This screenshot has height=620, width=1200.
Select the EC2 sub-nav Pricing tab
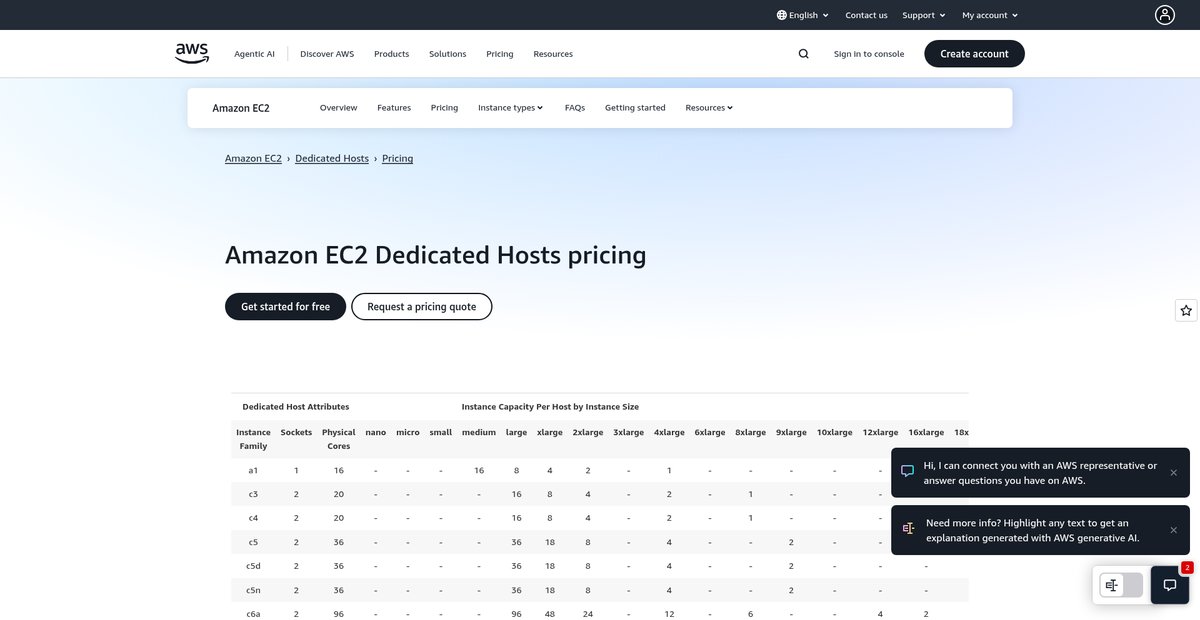click(x=444, y=108)
